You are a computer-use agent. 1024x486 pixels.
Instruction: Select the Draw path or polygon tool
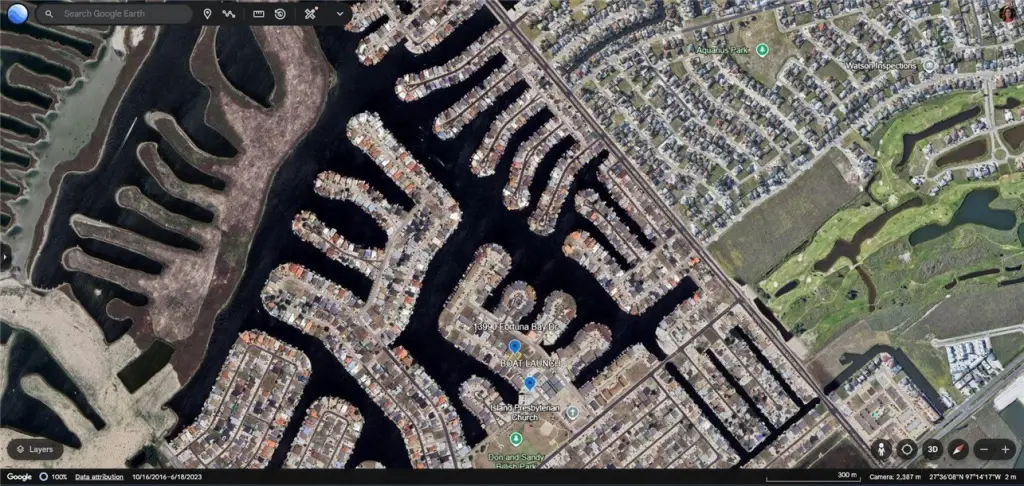click(229, 14)
